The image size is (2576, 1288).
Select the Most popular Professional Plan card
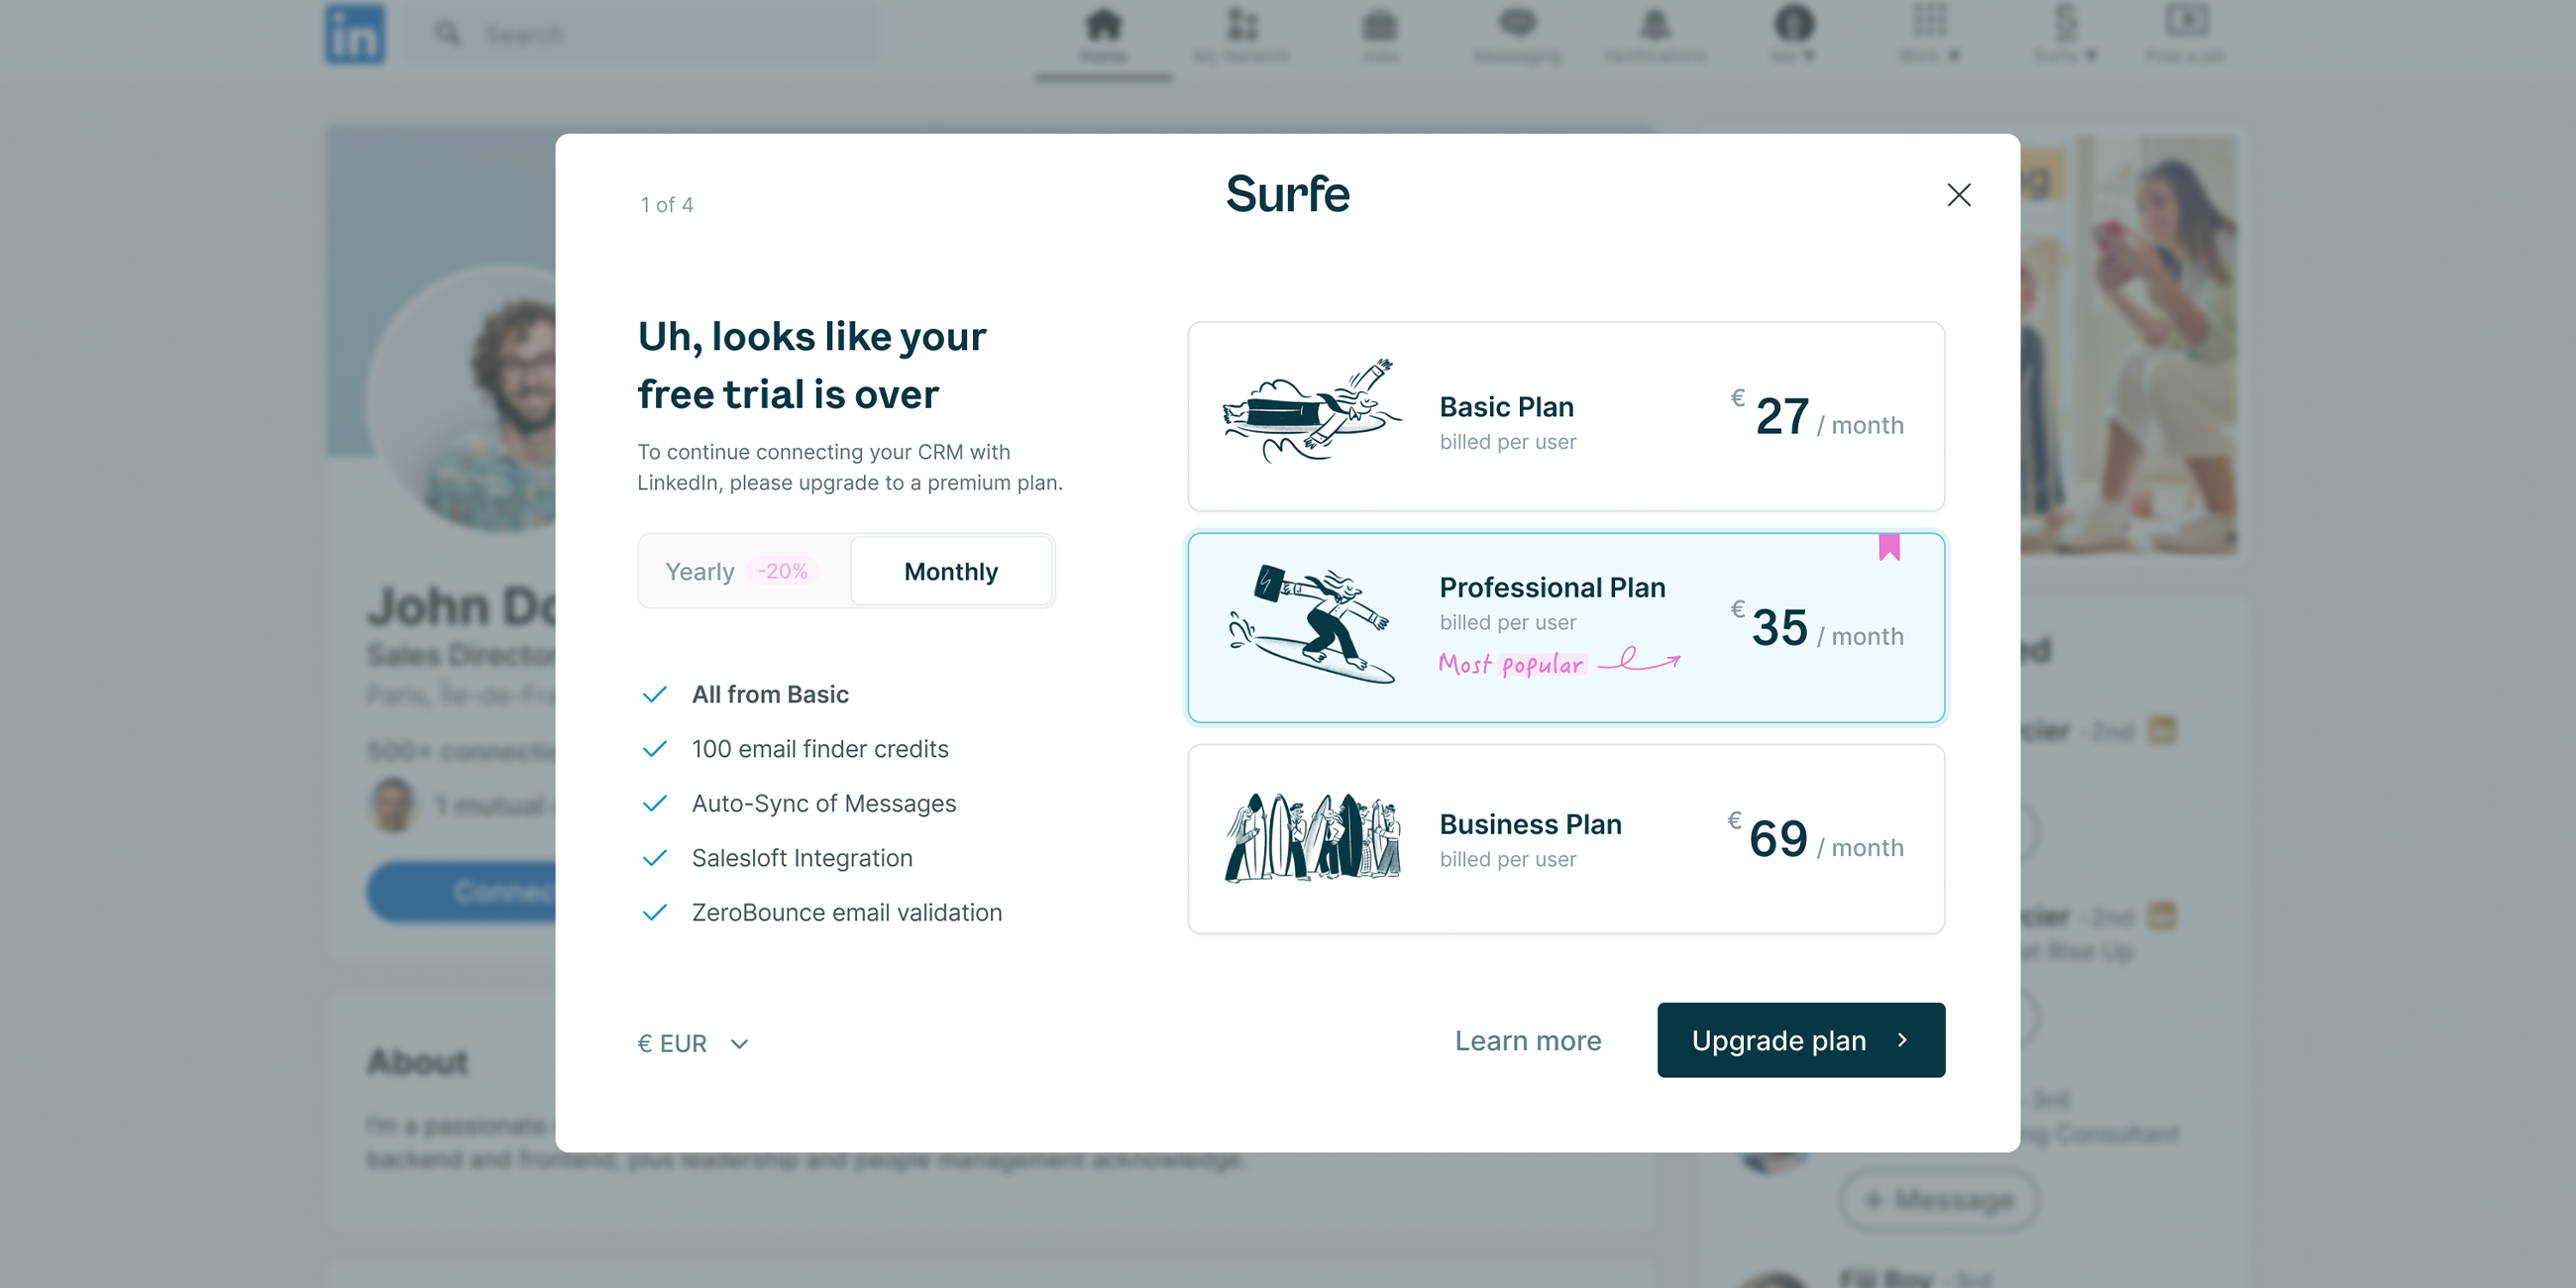click(x=1565, y=628)
